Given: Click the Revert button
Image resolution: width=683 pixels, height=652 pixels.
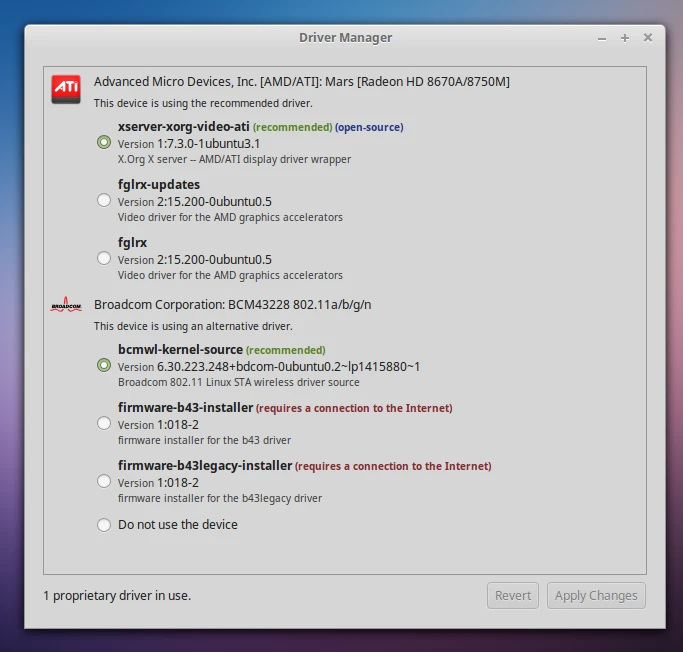Looking at the screenshot, I should point(513,595).
